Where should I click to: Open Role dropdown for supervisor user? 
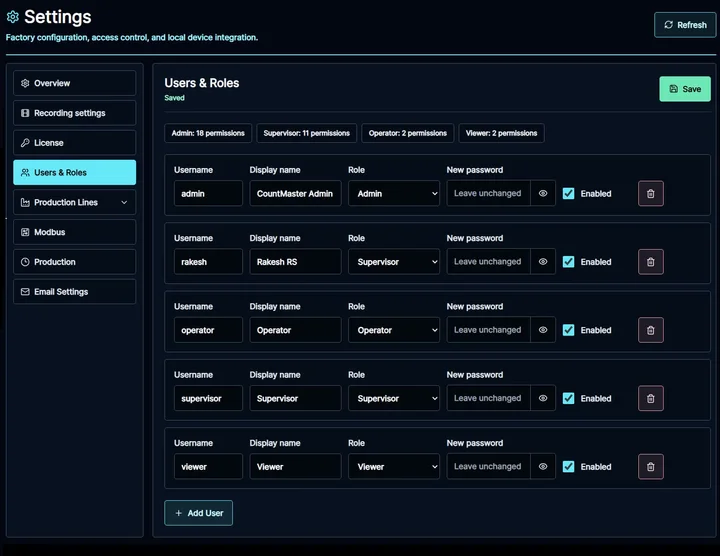click(394, 399)
